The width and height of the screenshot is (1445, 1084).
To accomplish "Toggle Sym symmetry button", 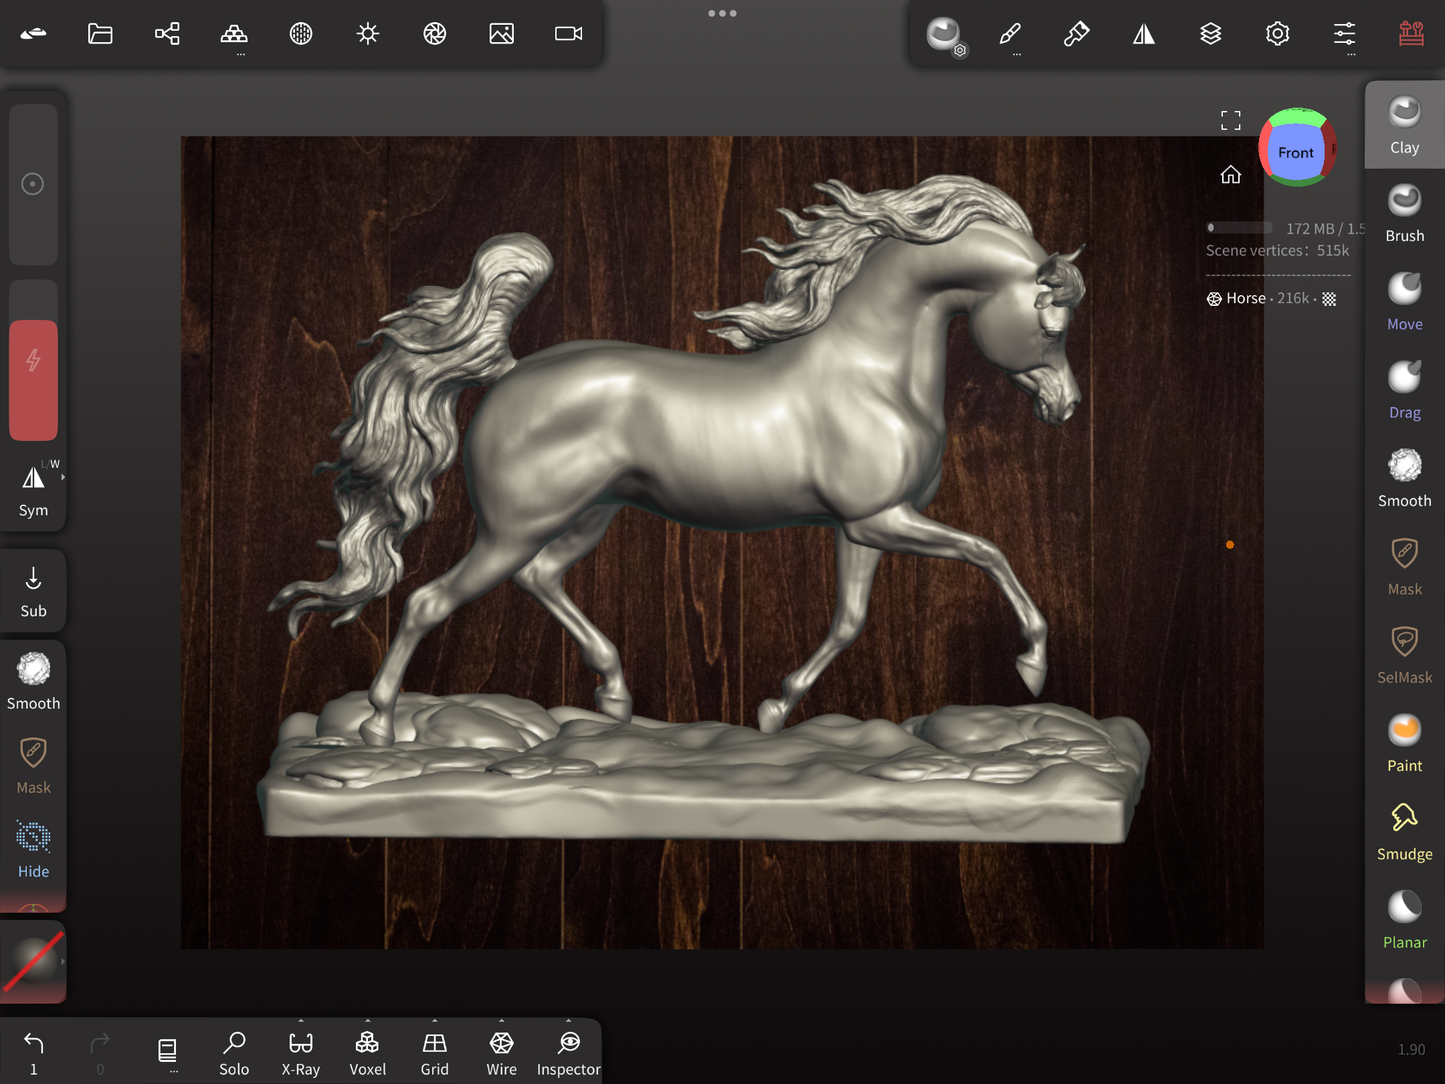I will [33, 490].
